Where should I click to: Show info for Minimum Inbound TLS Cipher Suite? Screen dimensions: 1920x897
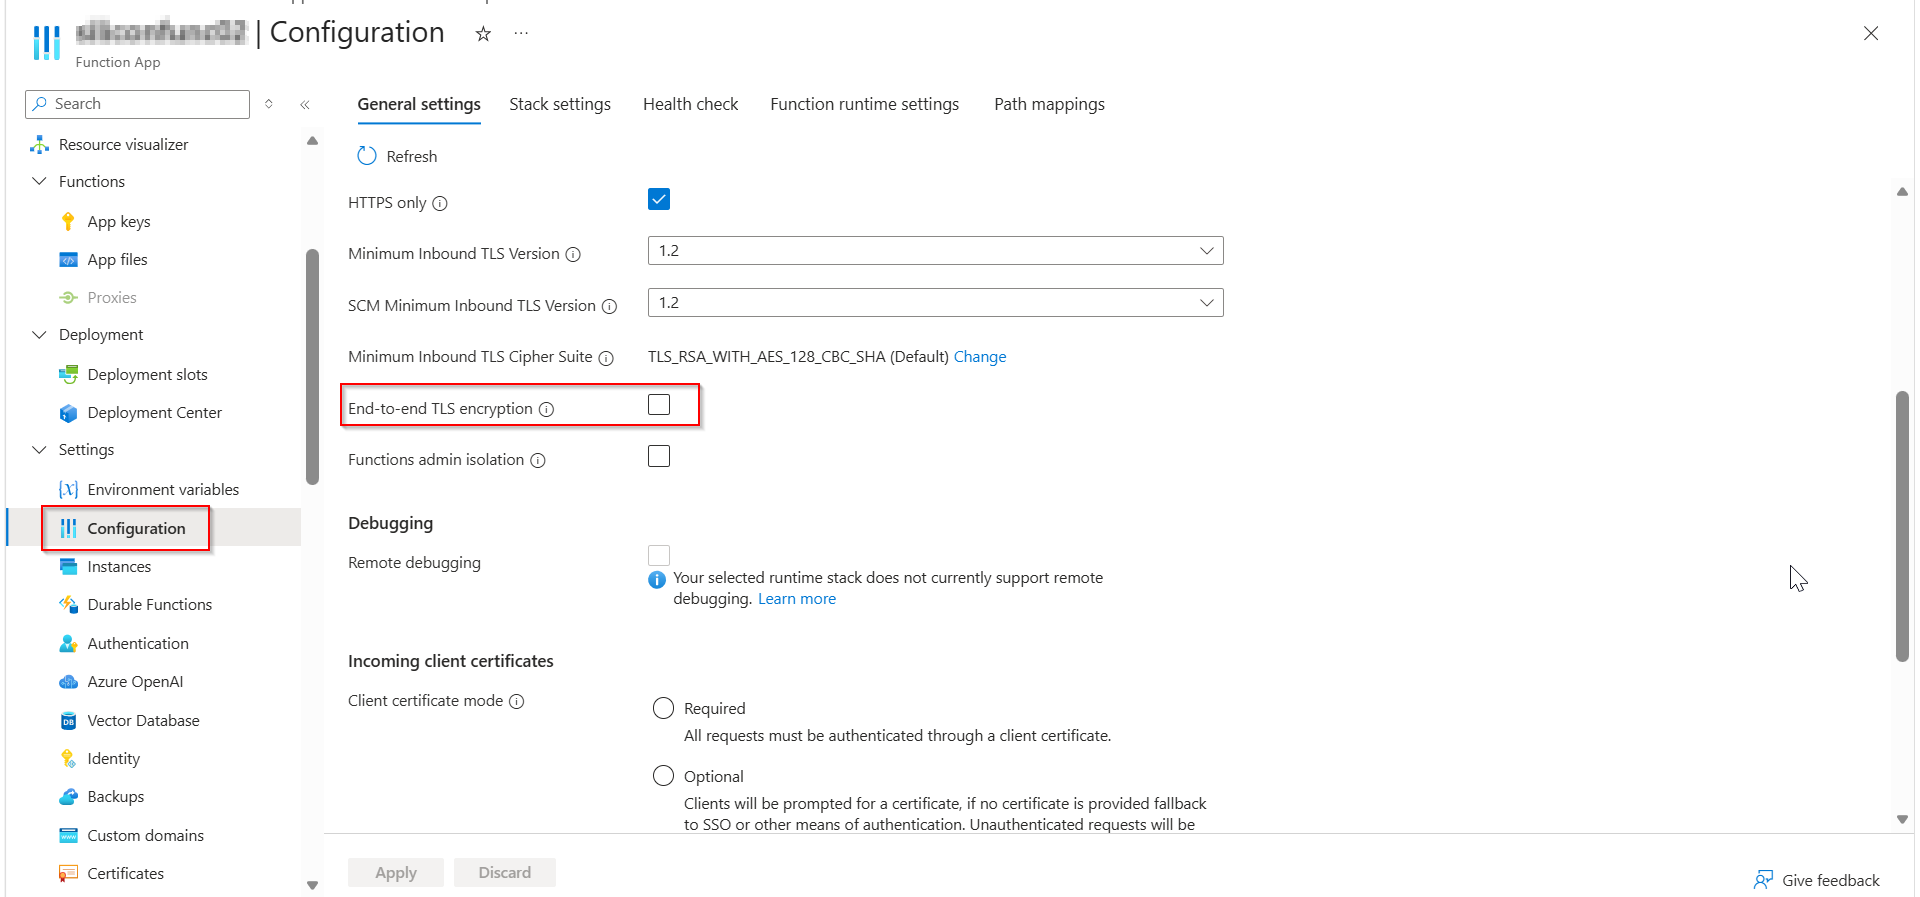(x=606, y=358)
